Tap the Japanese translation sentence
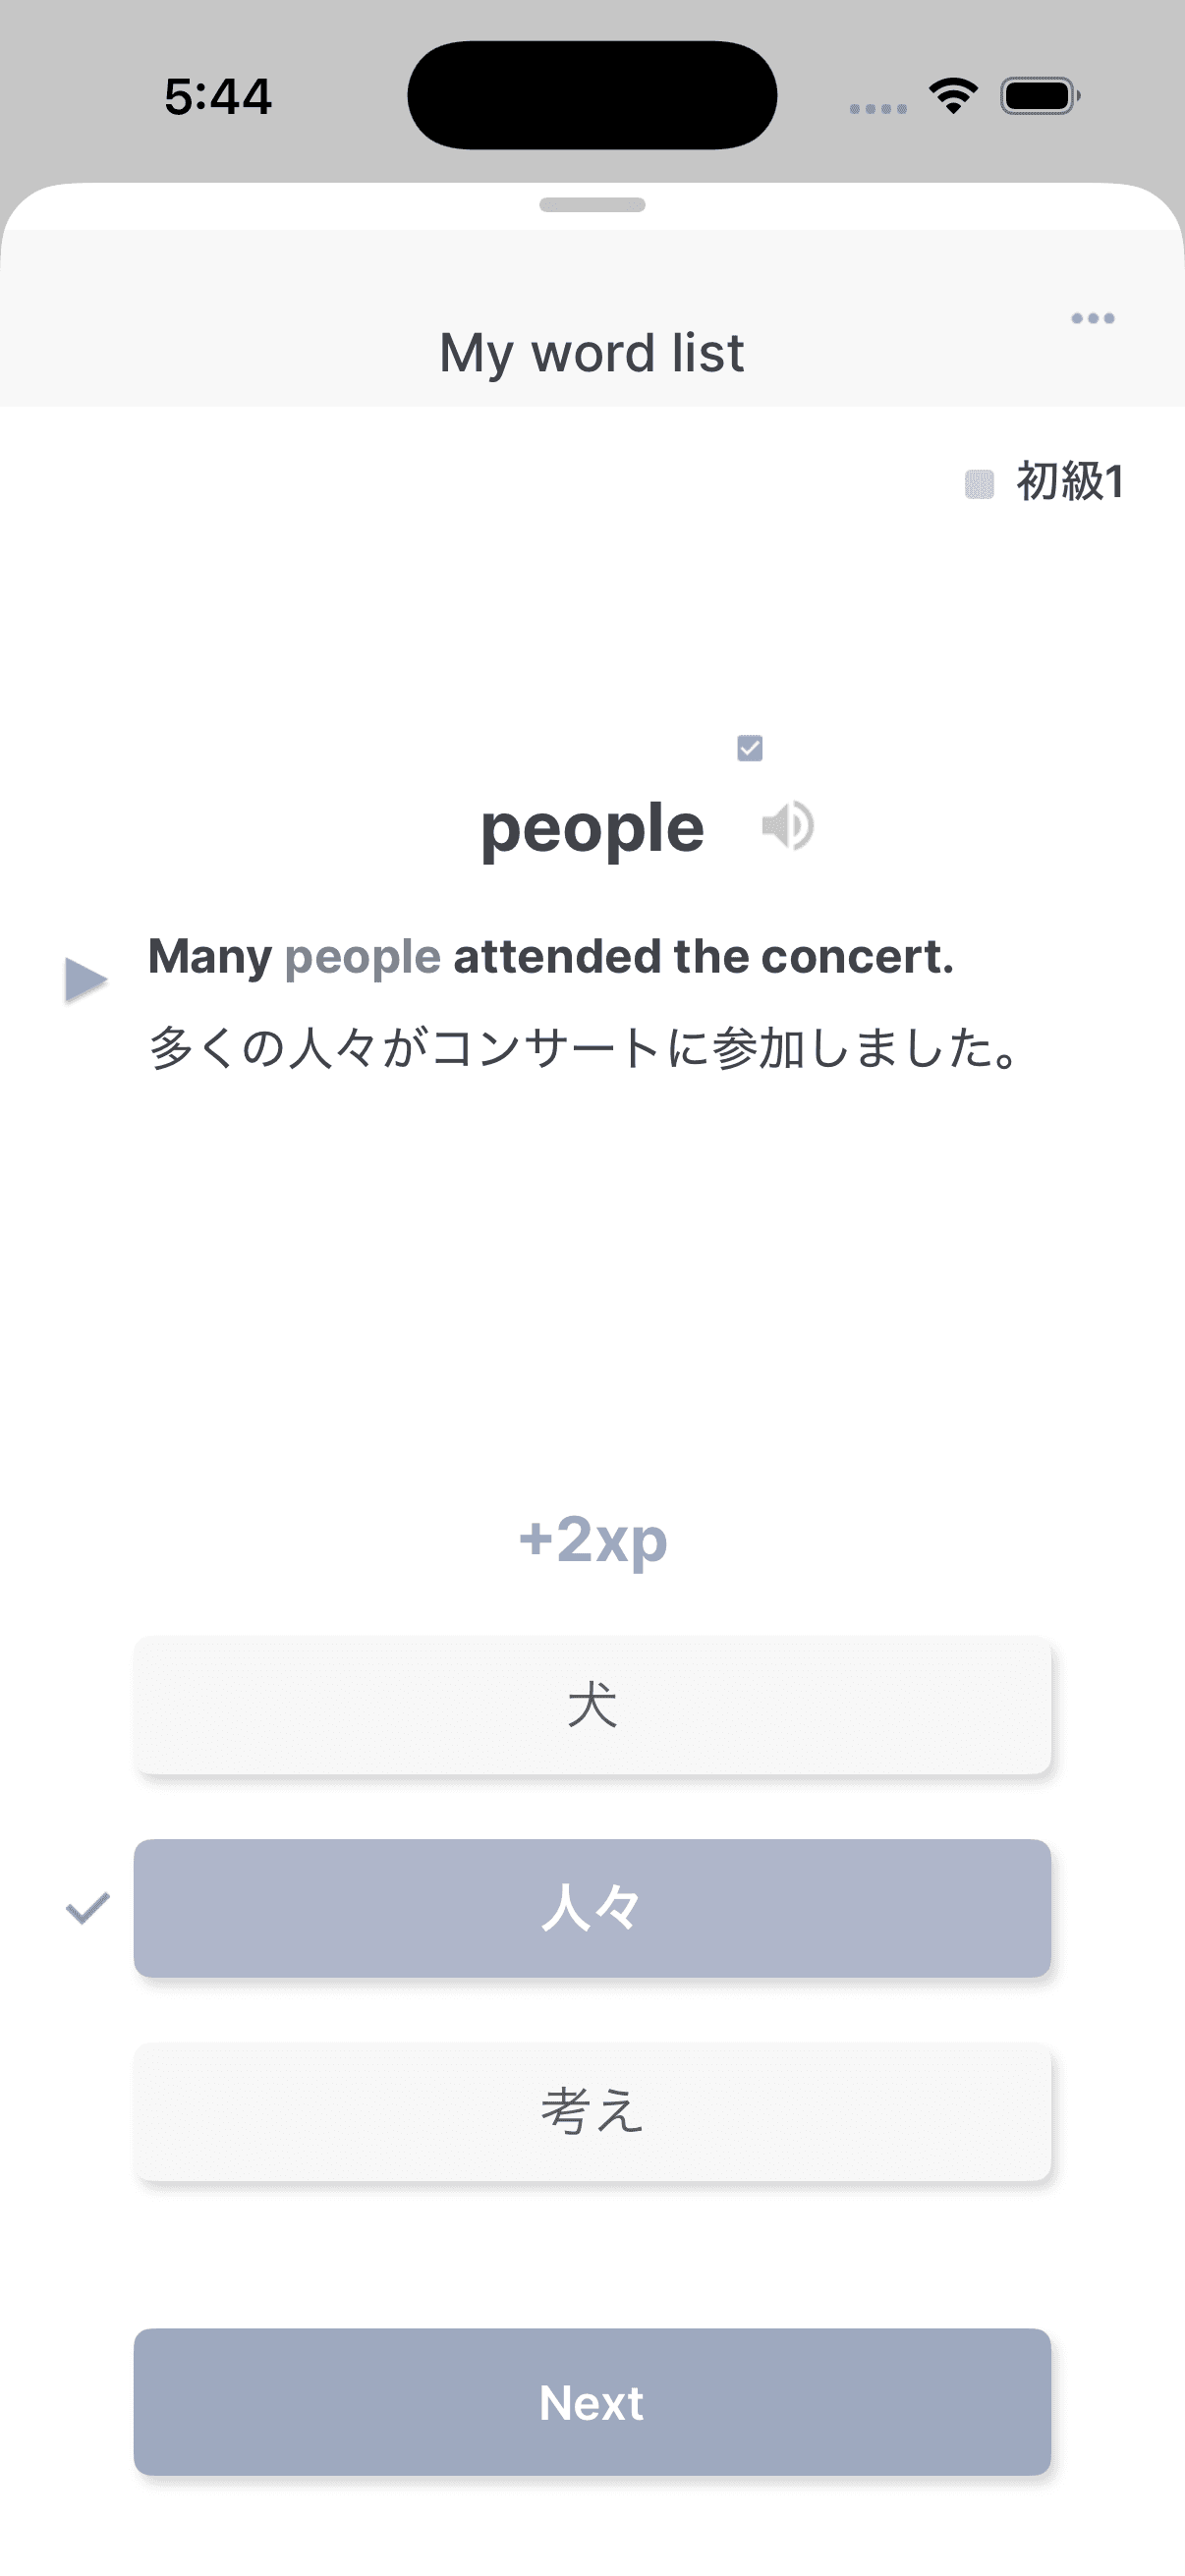The height and width of the screenshot is (2576, 1185). (586, 1048)
